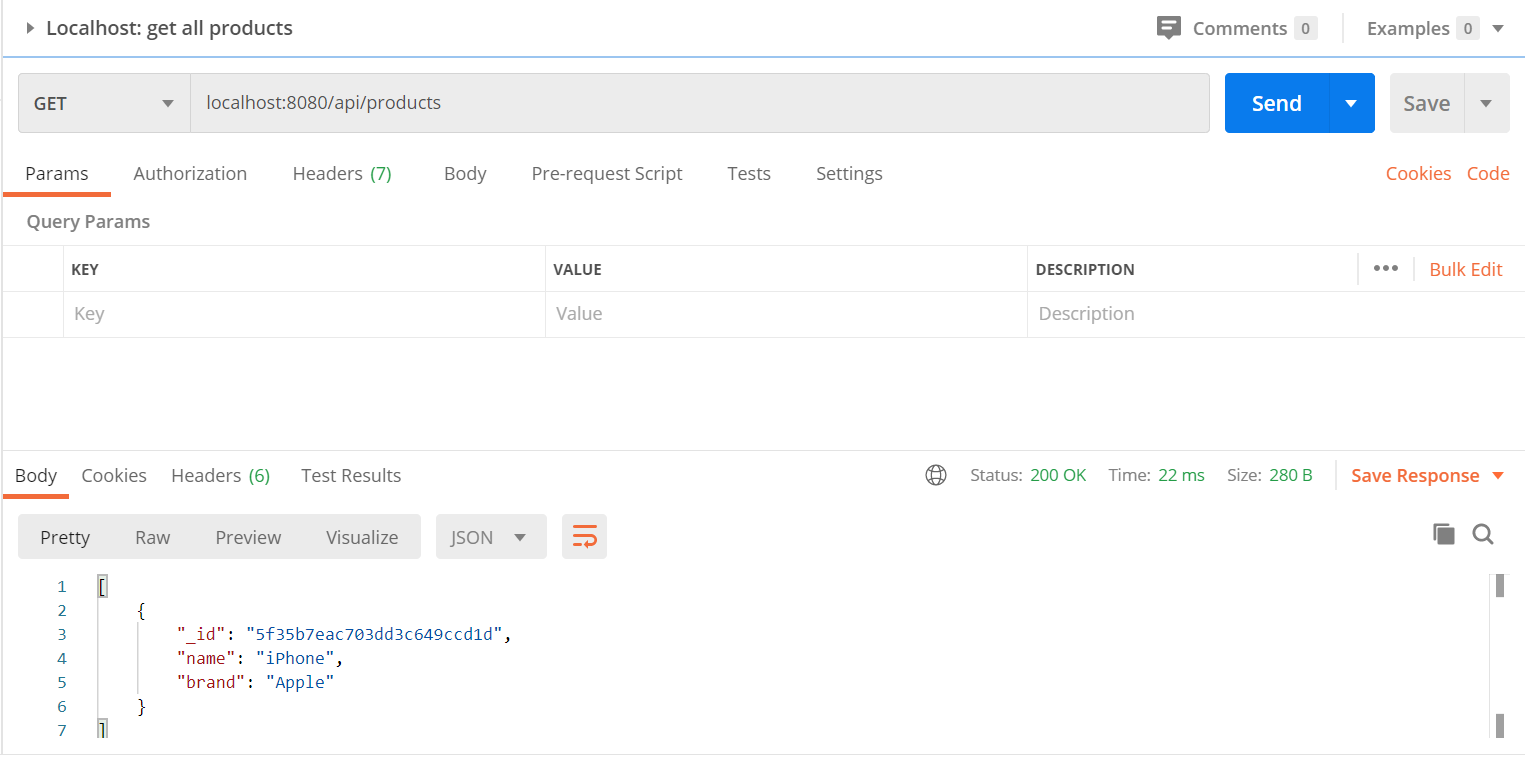Open the Send button dropdown arrow
Image resolution: width=1525 pixels, height=759 pixels.
1352,103
